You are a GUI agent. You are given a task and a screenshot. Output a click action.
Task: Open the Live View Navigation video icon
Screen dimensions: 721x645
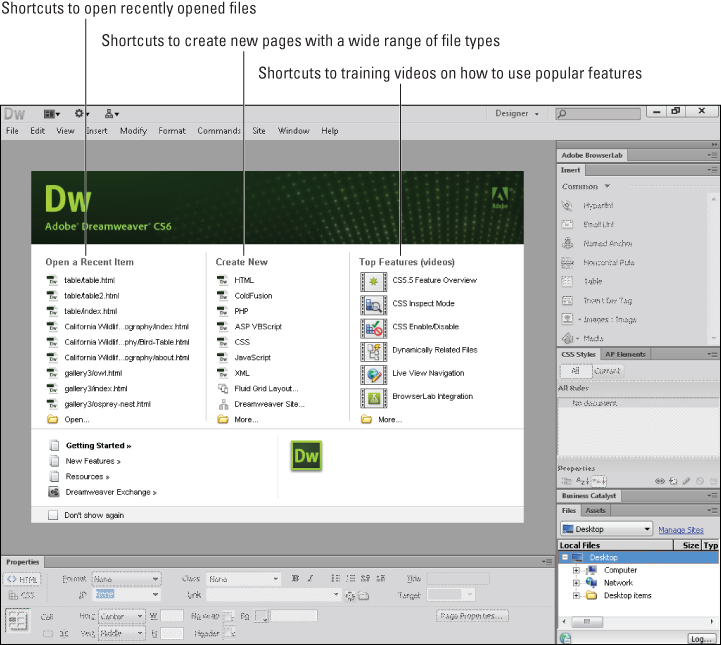[x=372, y=373]
